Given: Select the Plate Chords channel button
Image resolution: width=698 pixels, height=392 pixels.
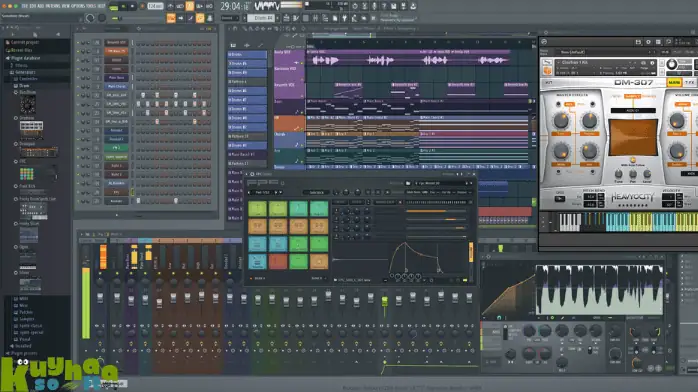Looking at the screenshot, I should pyautogui.click(x=117, y=86).
